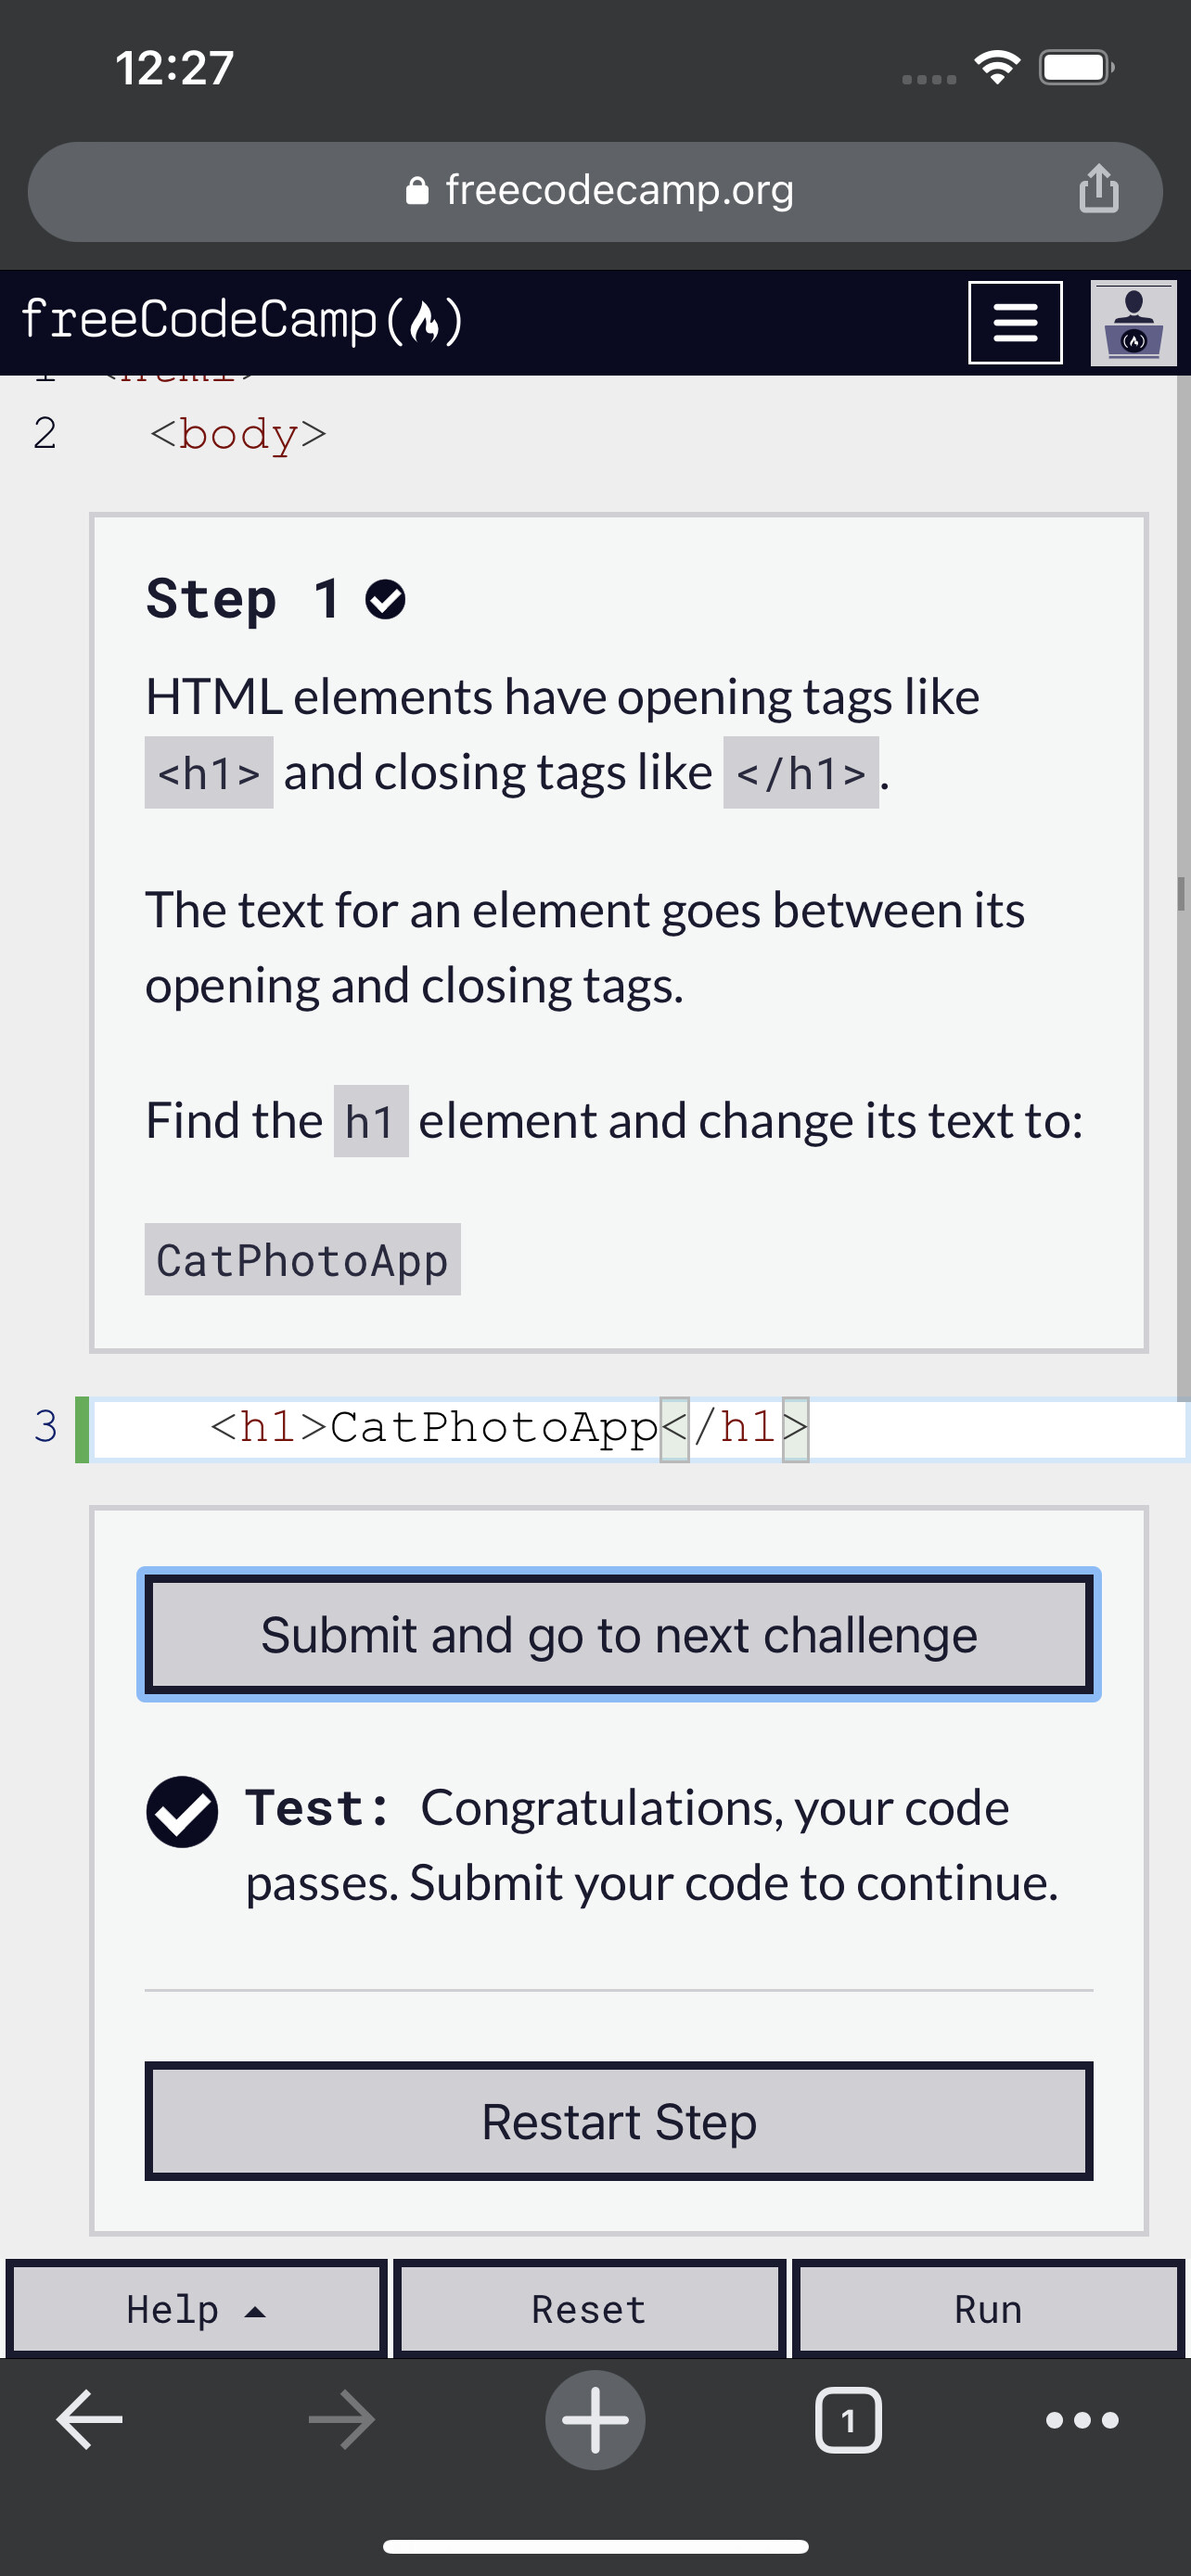Expand the Help dropdown menu
Viewport: 1191px width, 2576px height.
click(196, 2309)
